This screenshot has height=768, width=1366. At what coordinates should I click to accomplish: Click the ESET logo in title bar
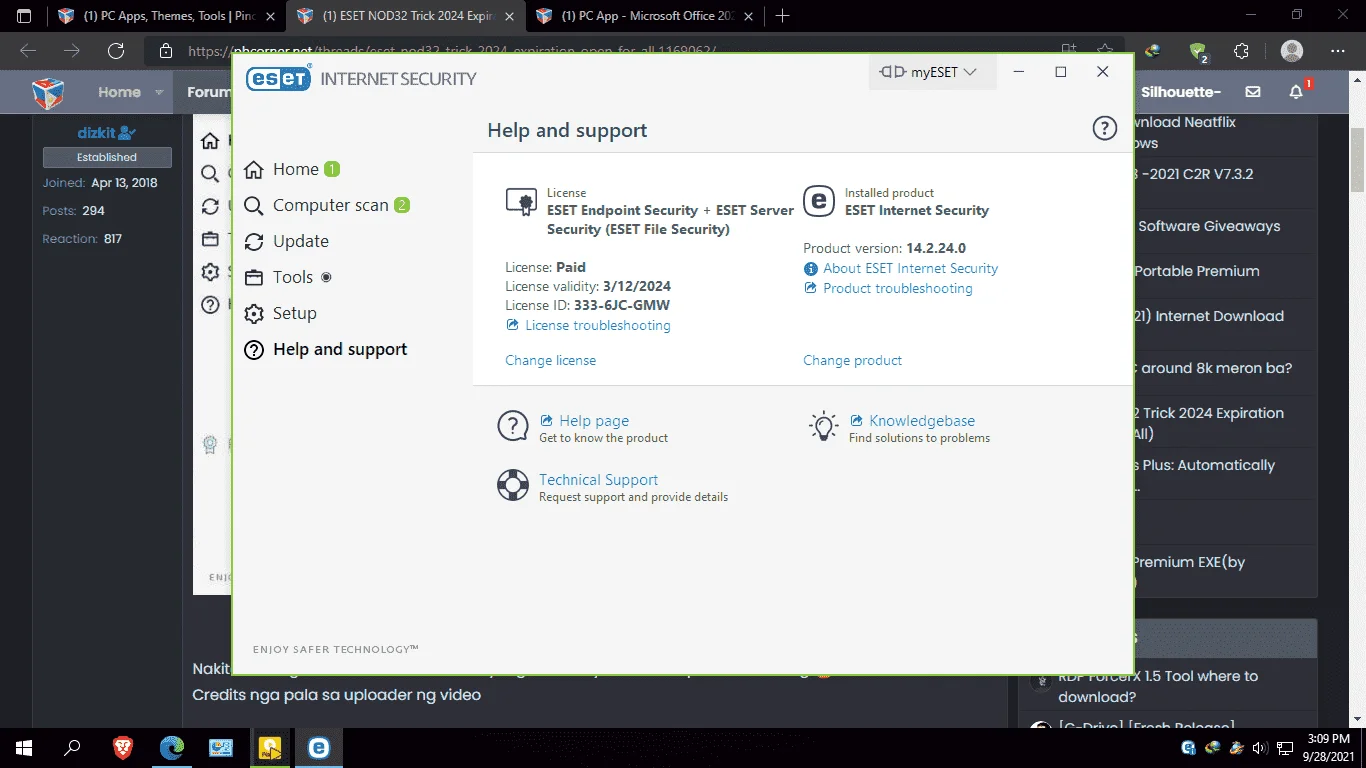(279, 78)
